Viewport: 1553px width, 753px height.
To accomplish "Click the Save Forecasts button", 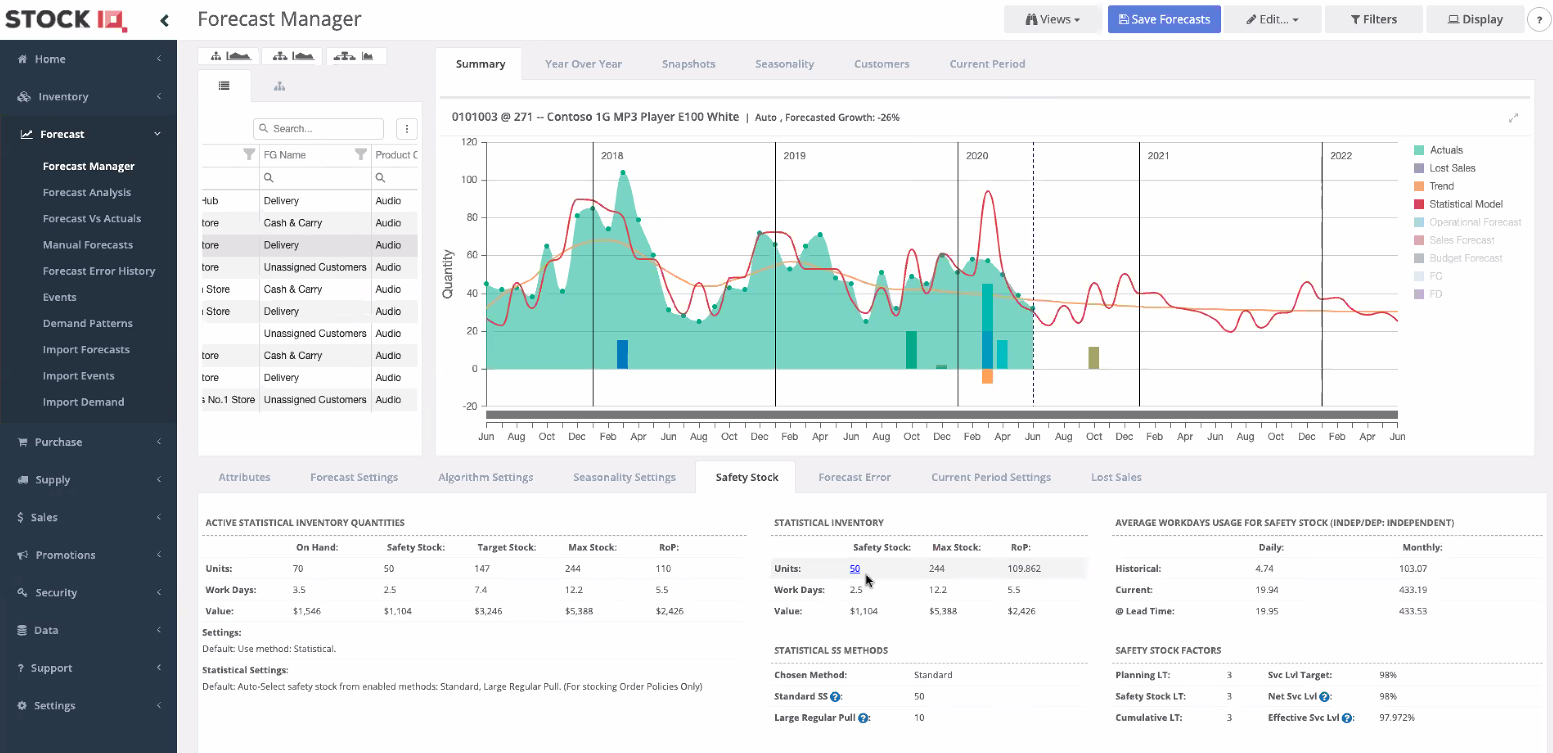I will 1163,18.
